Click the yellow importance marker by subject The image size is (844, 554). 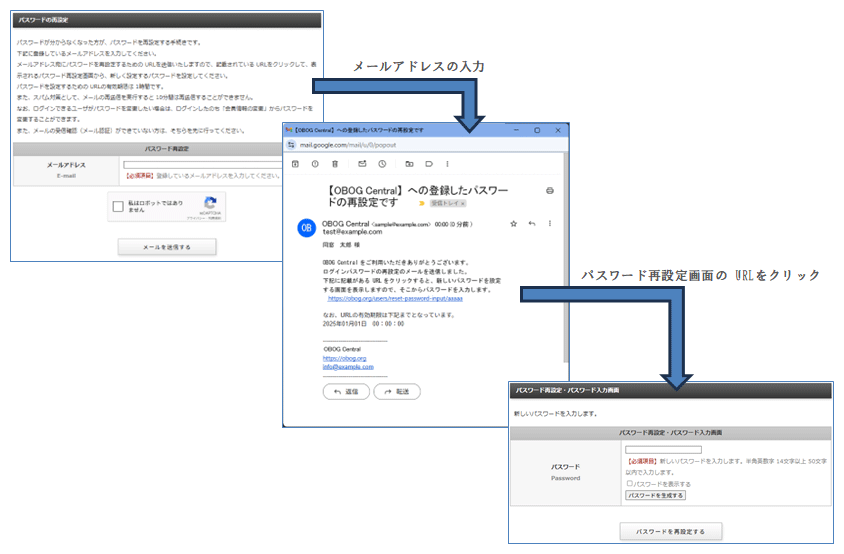[x=422, y=204]
